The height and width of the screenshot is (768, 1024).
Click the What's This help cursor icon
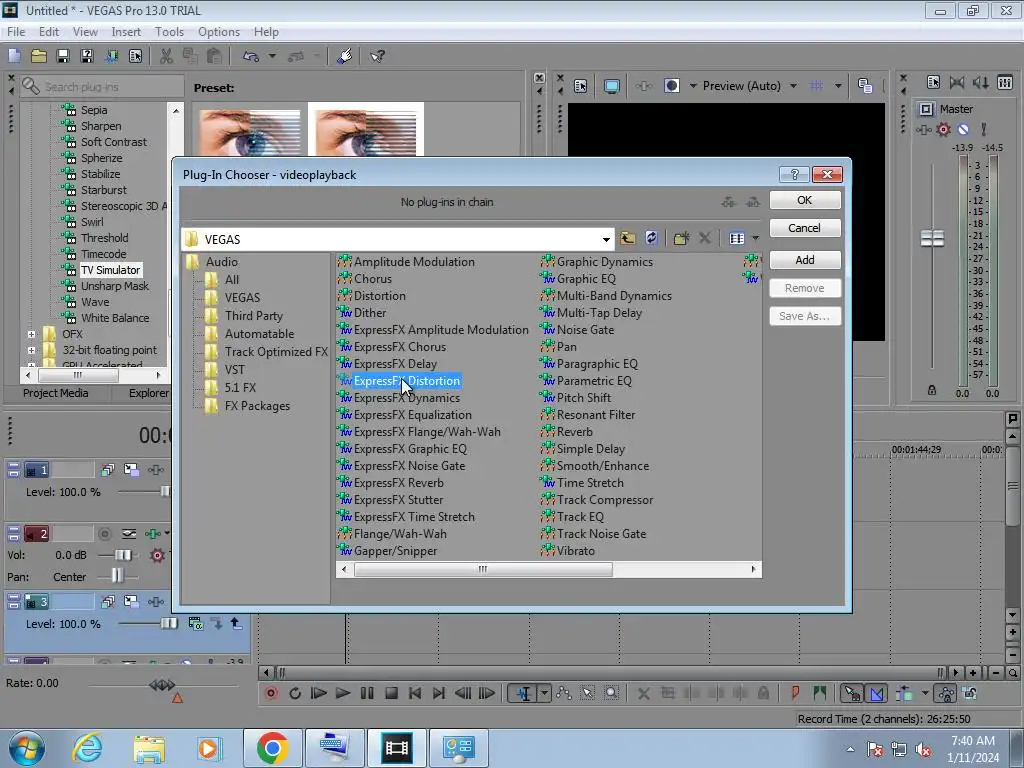(x=377, y=56)
